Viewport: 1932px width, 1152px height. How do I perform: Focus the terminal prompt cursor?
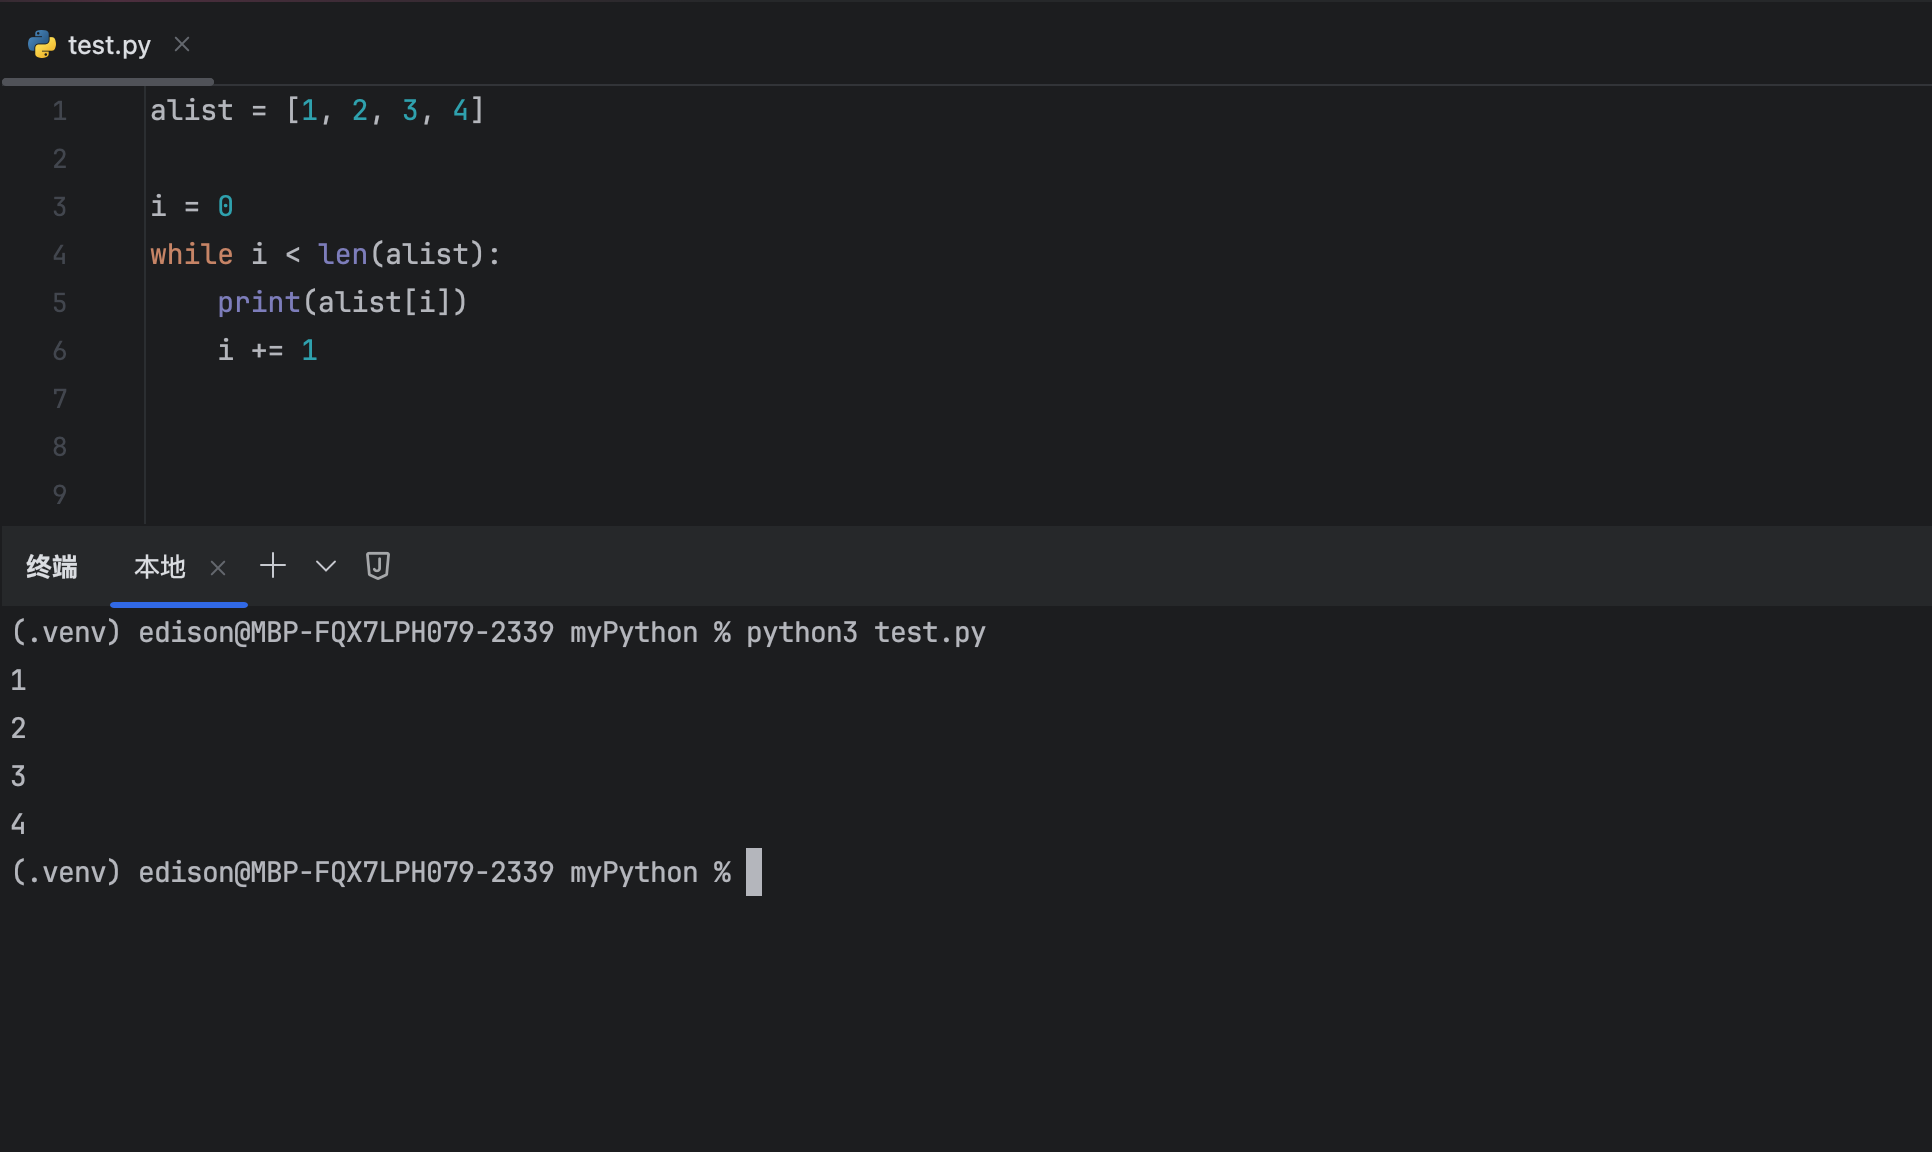tap(754, 872)
